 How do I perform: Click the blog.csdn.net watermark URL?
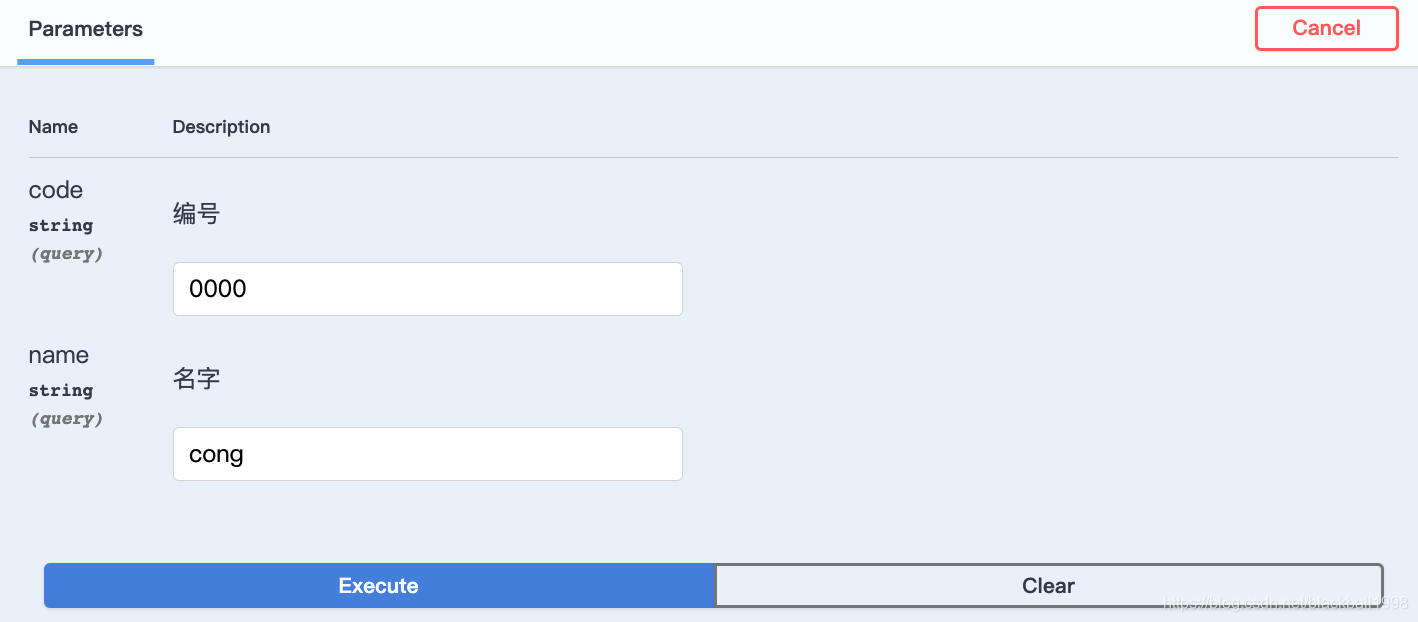(1285, 602)
